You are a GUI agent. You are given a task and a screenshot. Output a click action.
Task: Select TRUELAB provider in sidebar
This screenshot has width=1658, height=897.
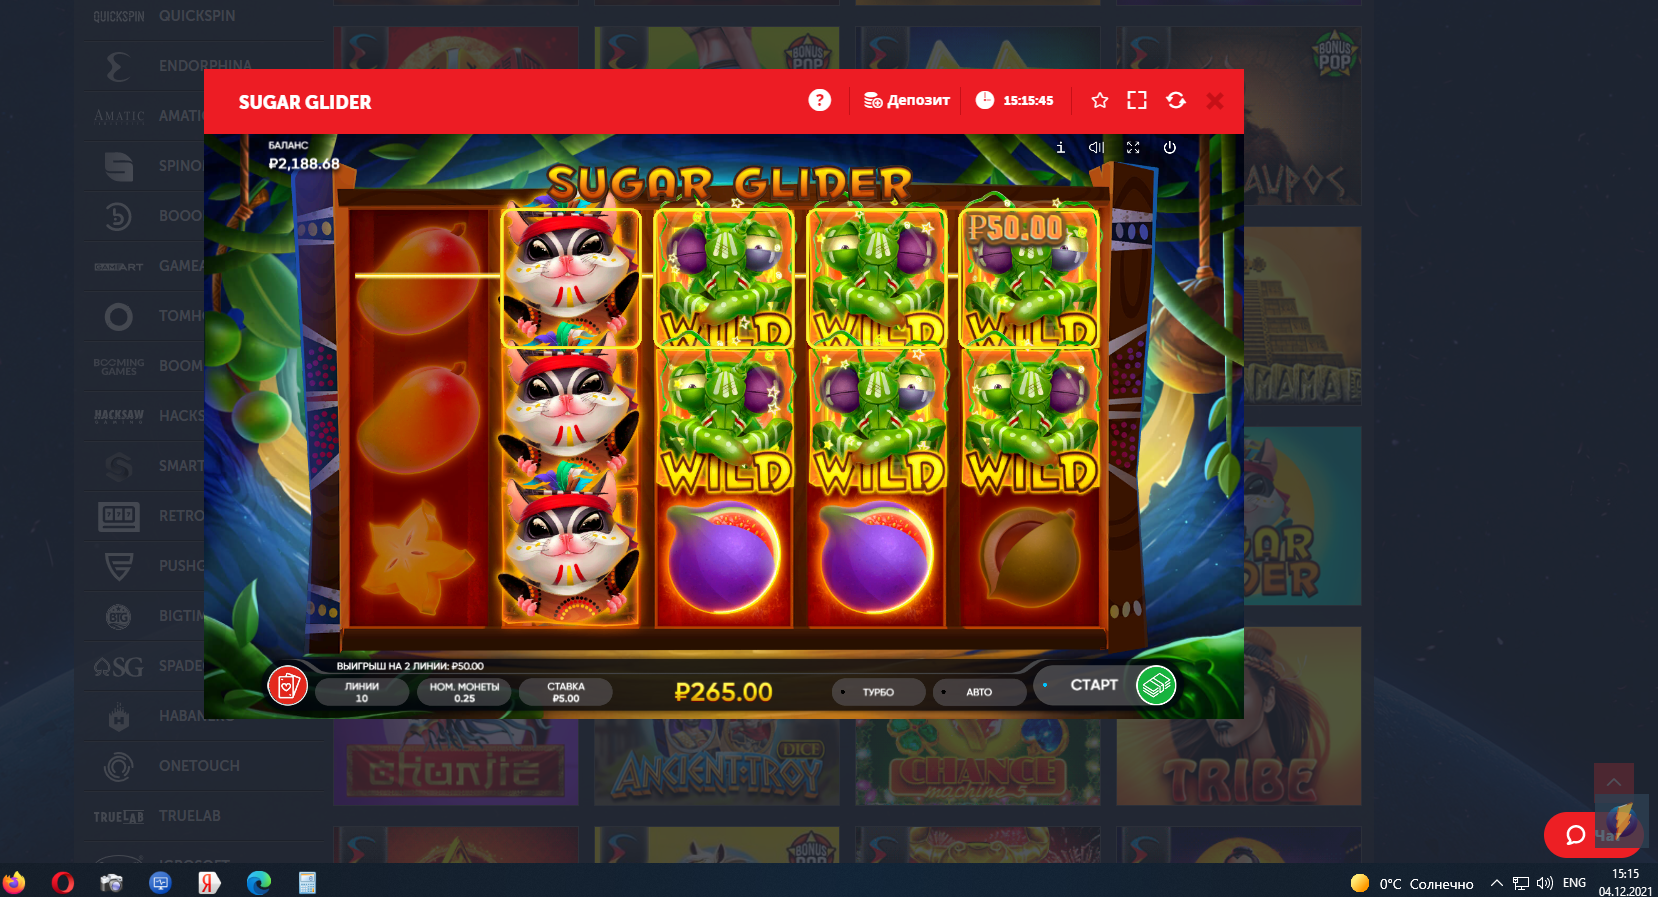(189, 816)
